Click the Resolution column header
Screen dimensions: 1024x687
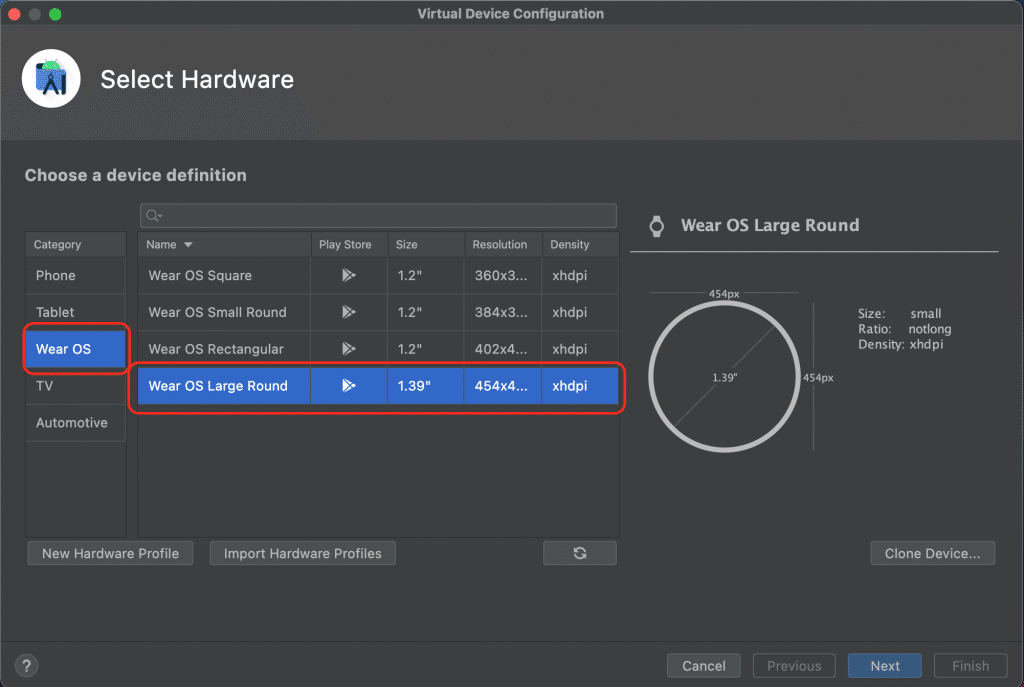tap(504, 244)
